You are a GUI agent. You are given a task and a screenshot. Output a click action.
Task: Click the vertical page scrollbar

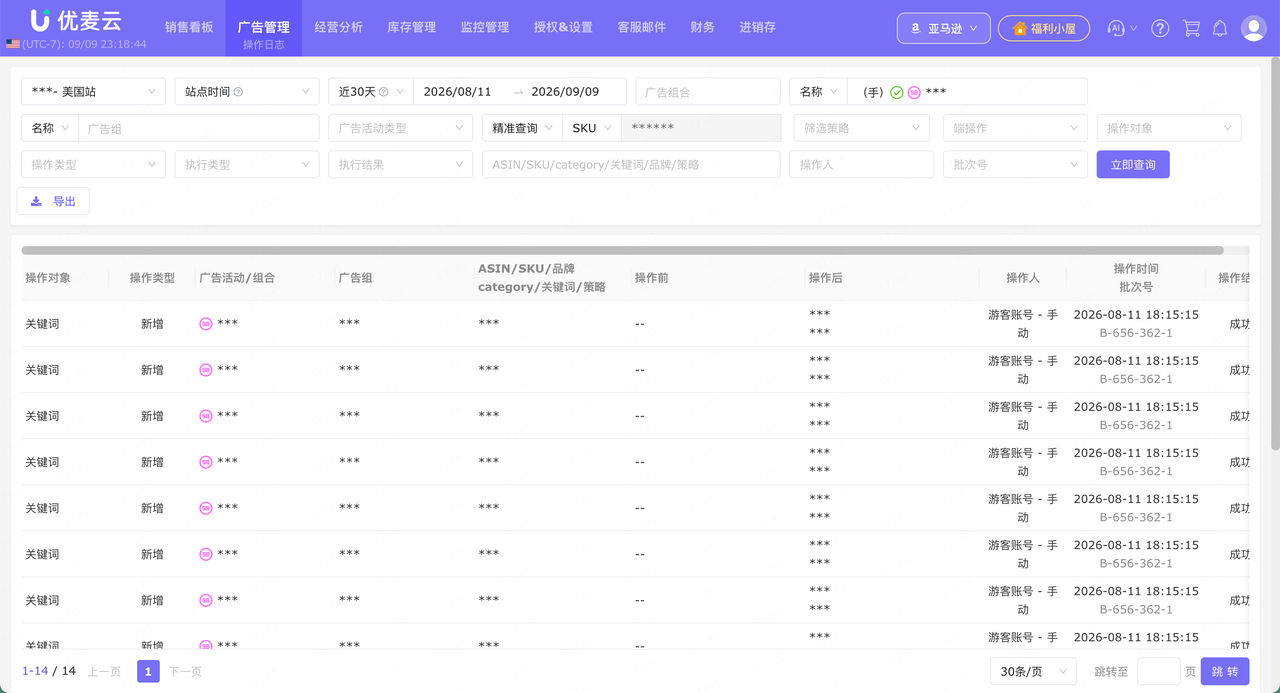[1275, 253]
